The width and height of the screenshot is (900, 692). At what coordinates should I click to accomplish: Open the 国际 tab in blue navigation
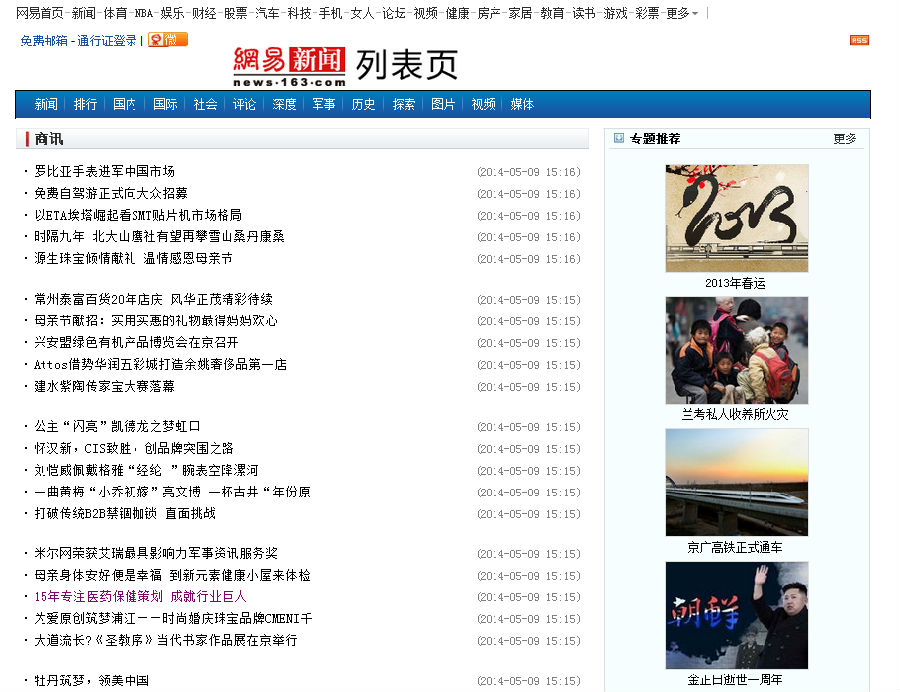click(165, 104)
